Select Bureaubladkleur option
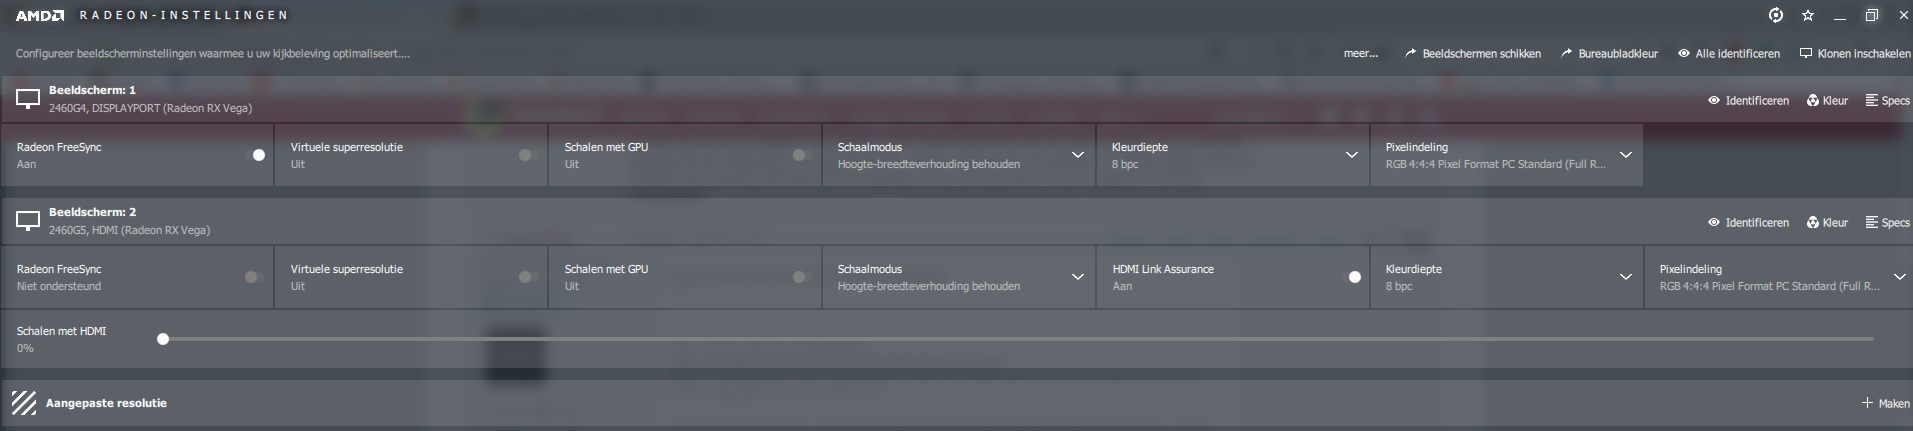The height and width of the screenshot is (431, 1913). point(1609,53)
